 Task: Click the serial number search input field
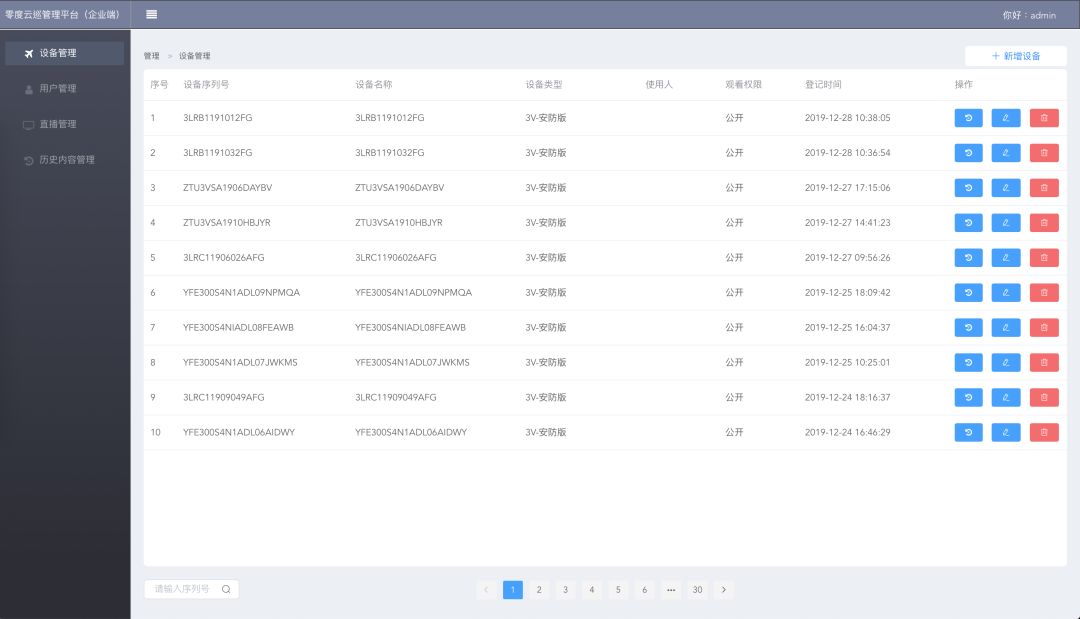[x=183, y=590]
